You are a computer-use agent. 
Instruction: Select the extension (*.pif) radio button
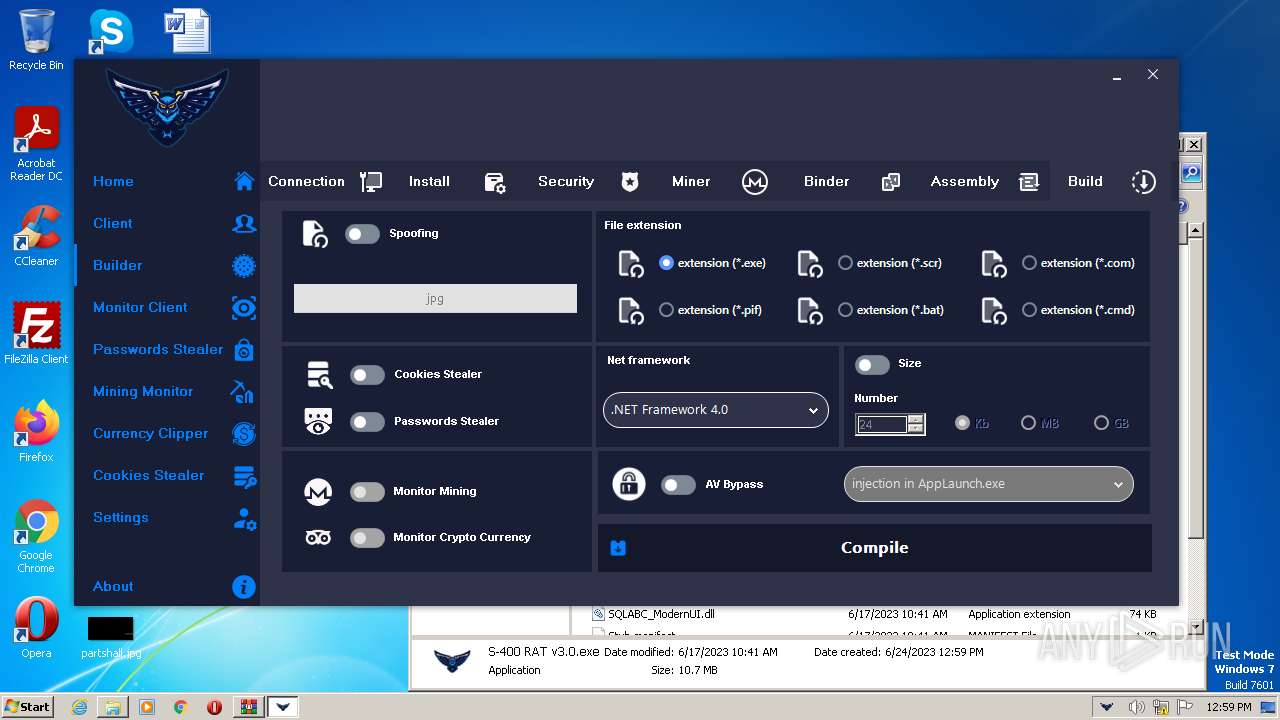tap(666, 310)
